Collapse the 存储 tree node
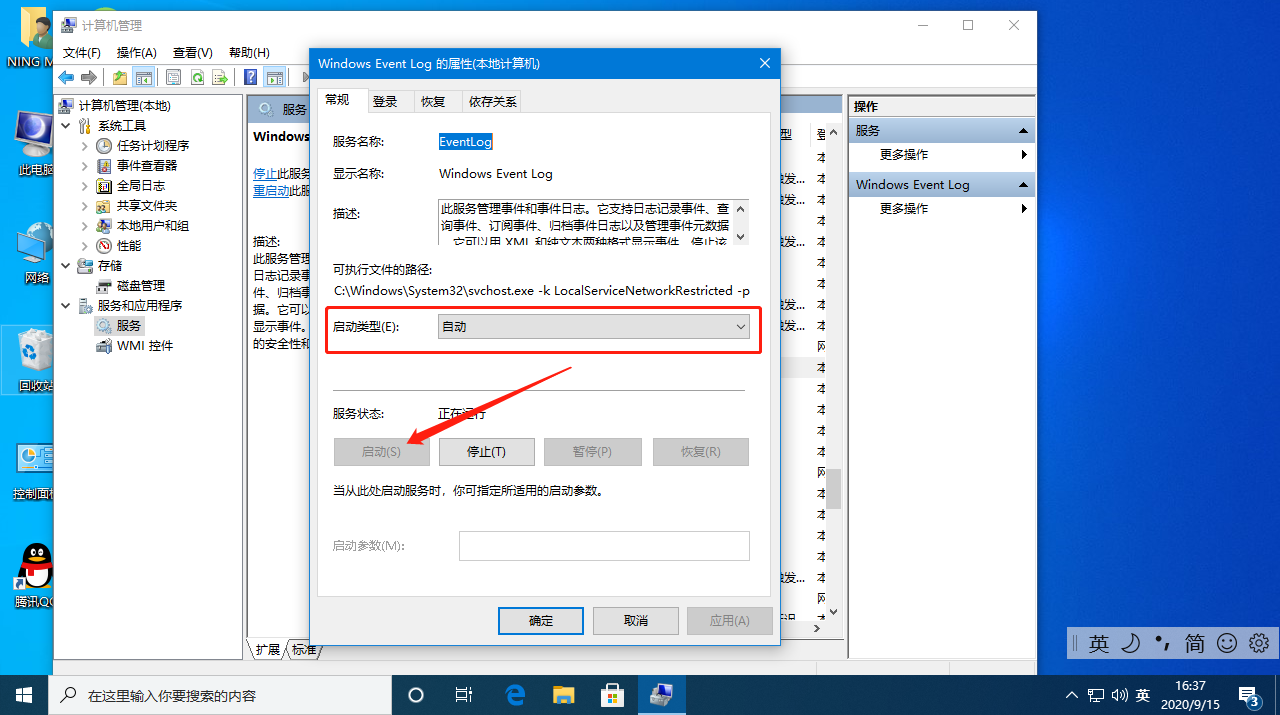Screen dimensions: 1280x715 pos(66,266)
